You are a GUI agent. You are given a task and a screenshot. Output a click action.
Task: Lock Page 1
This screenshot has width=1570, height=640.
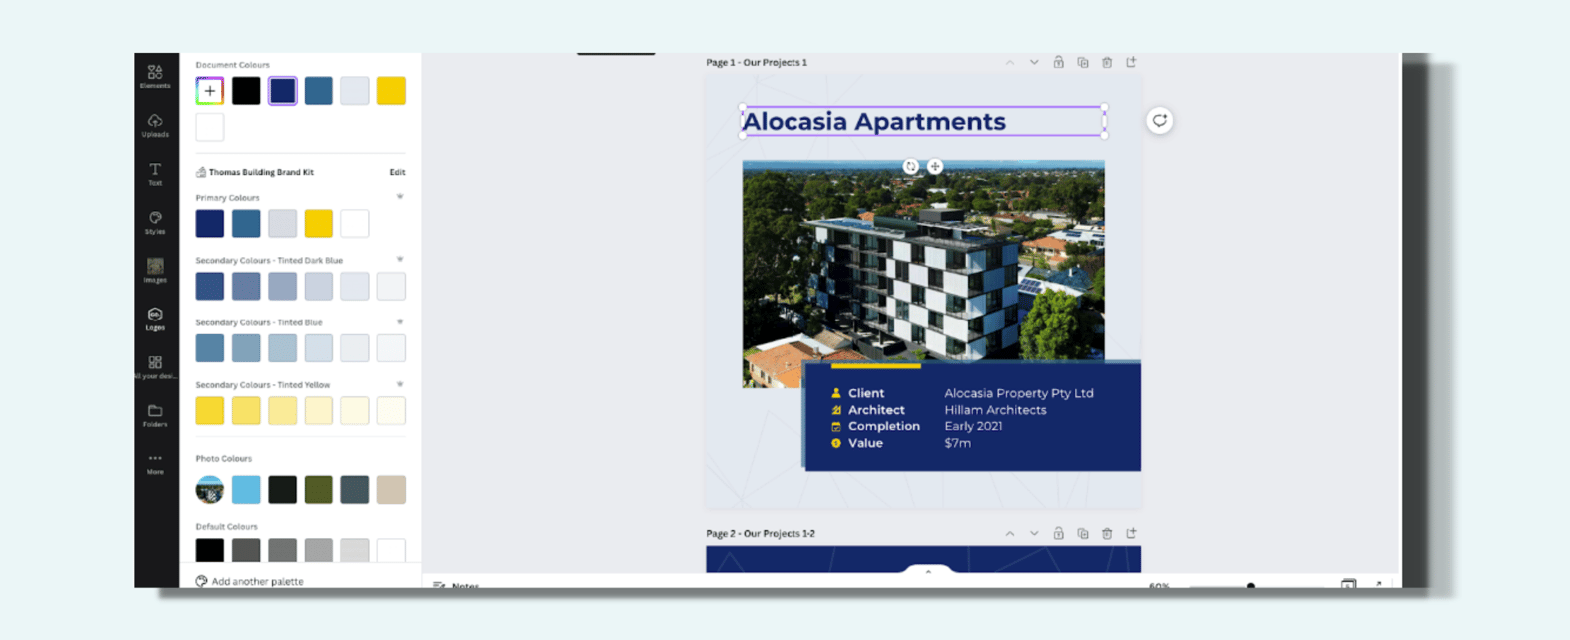pos(1058,62)
